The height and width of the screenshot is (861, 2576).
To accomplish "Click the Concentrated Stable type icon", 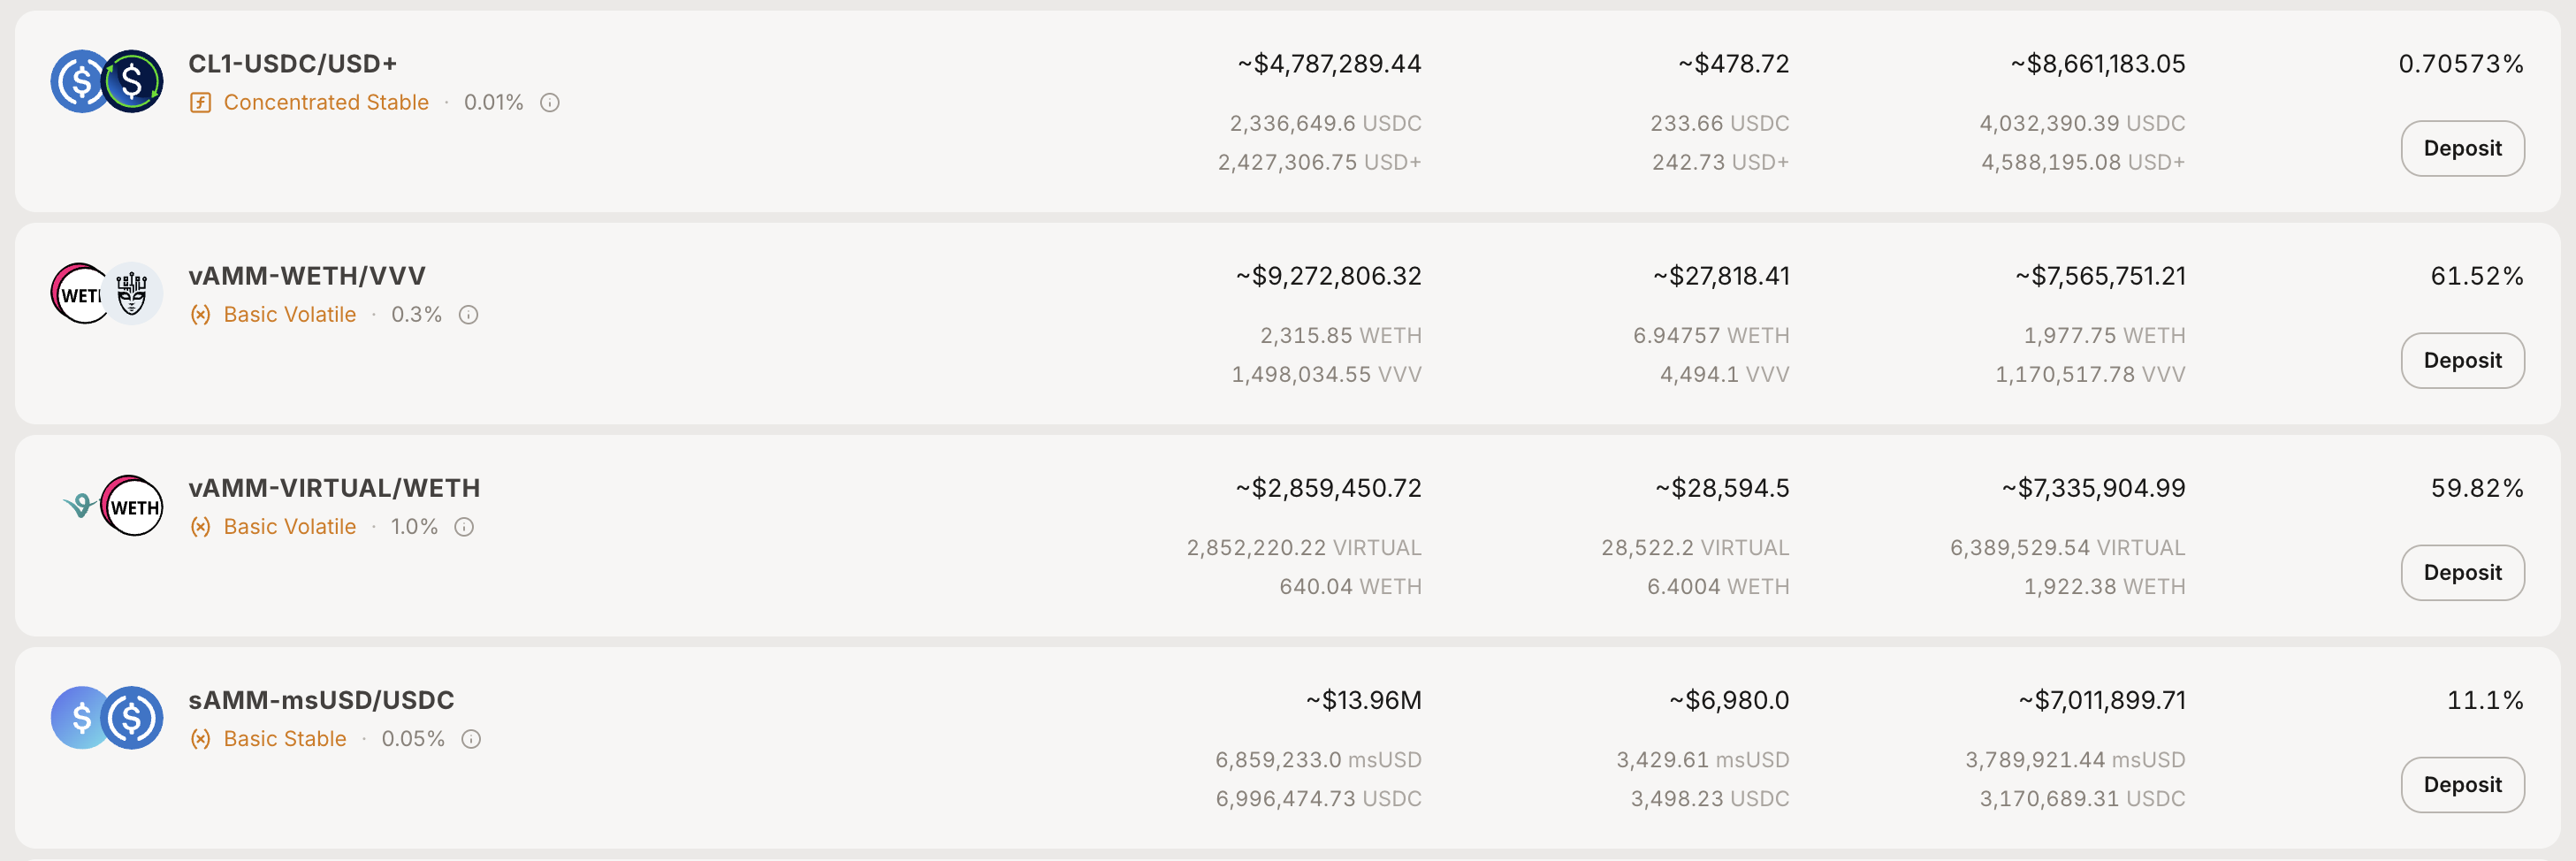I will (x=200, y=103).
